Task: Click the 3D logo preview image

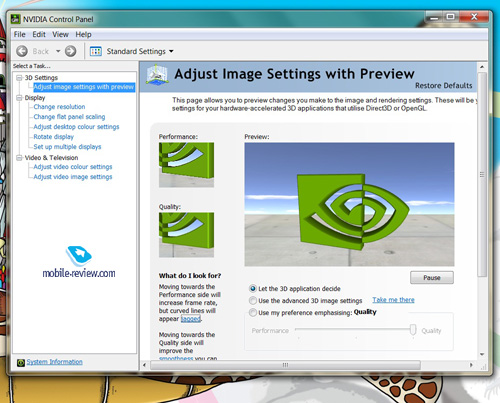Action: pos(349,204)
